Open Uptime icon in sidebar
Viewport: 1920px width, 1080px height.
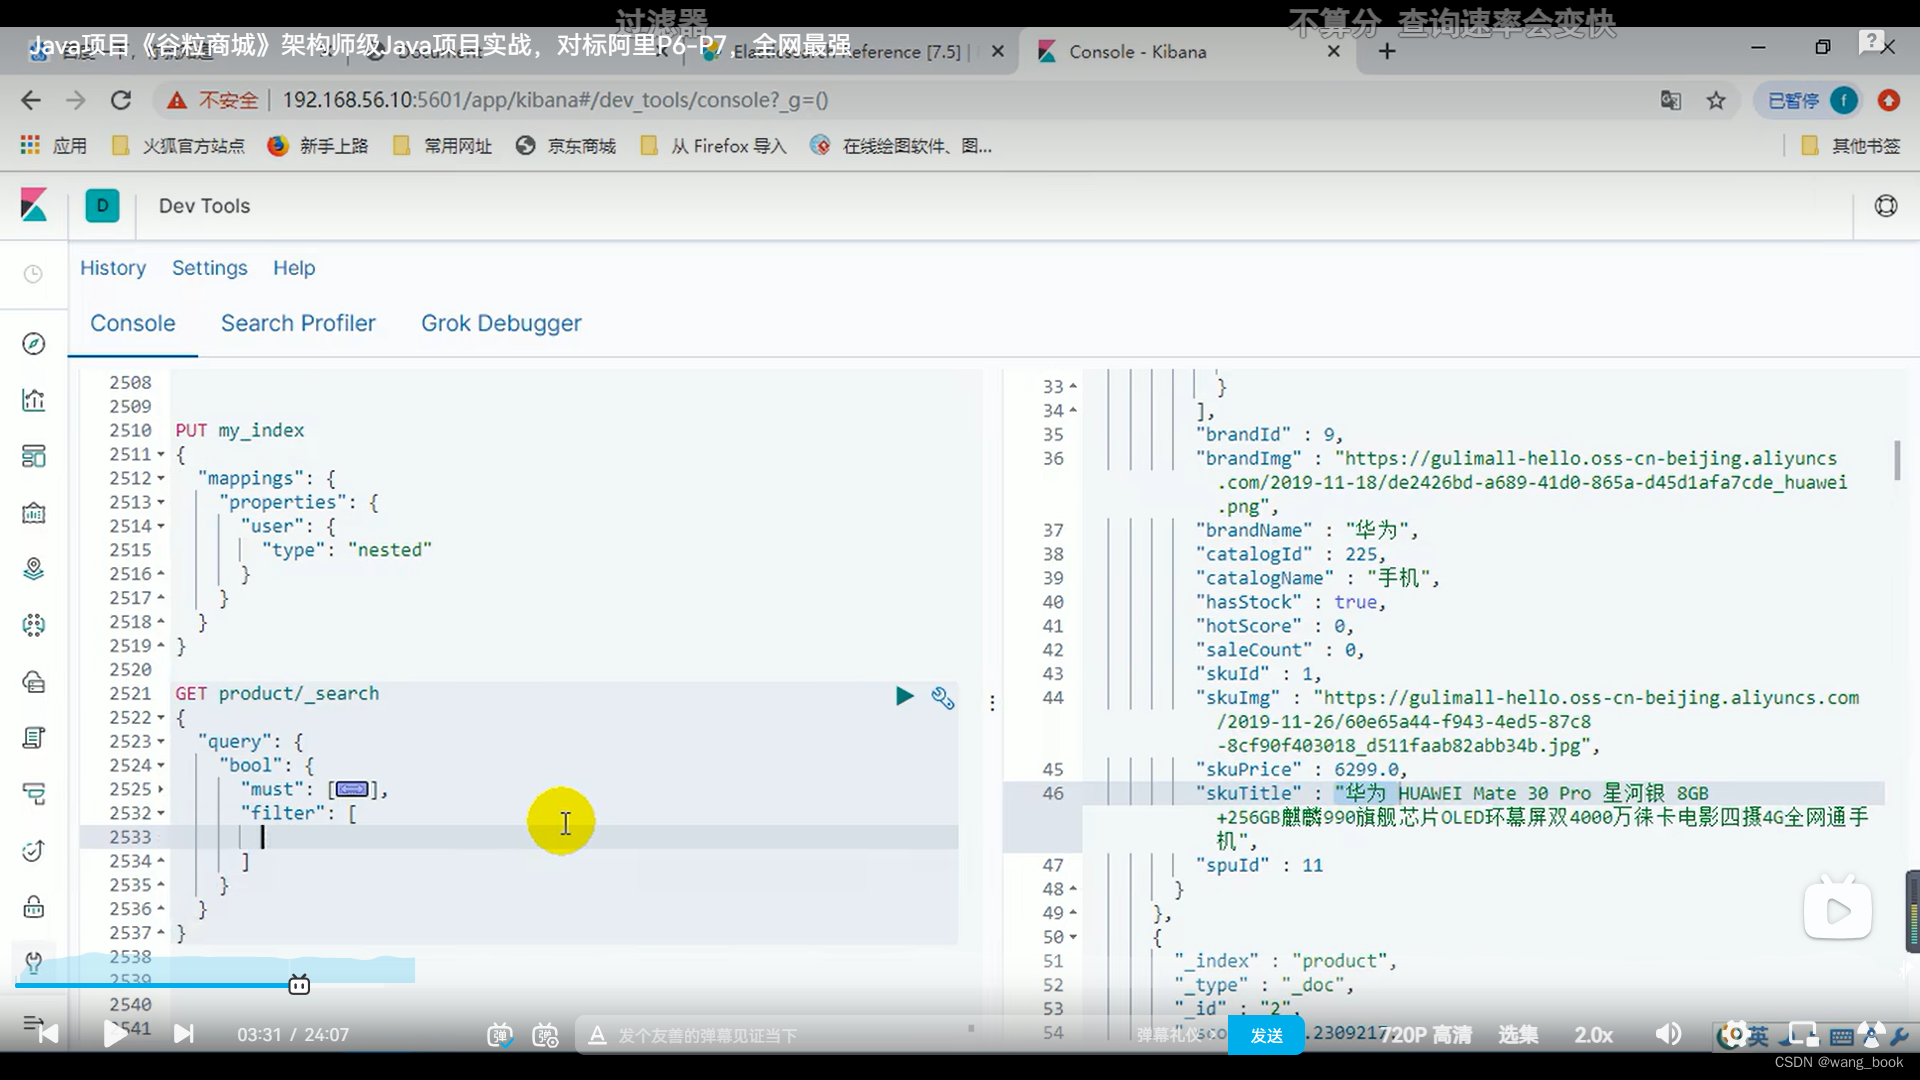pos(33,851)
